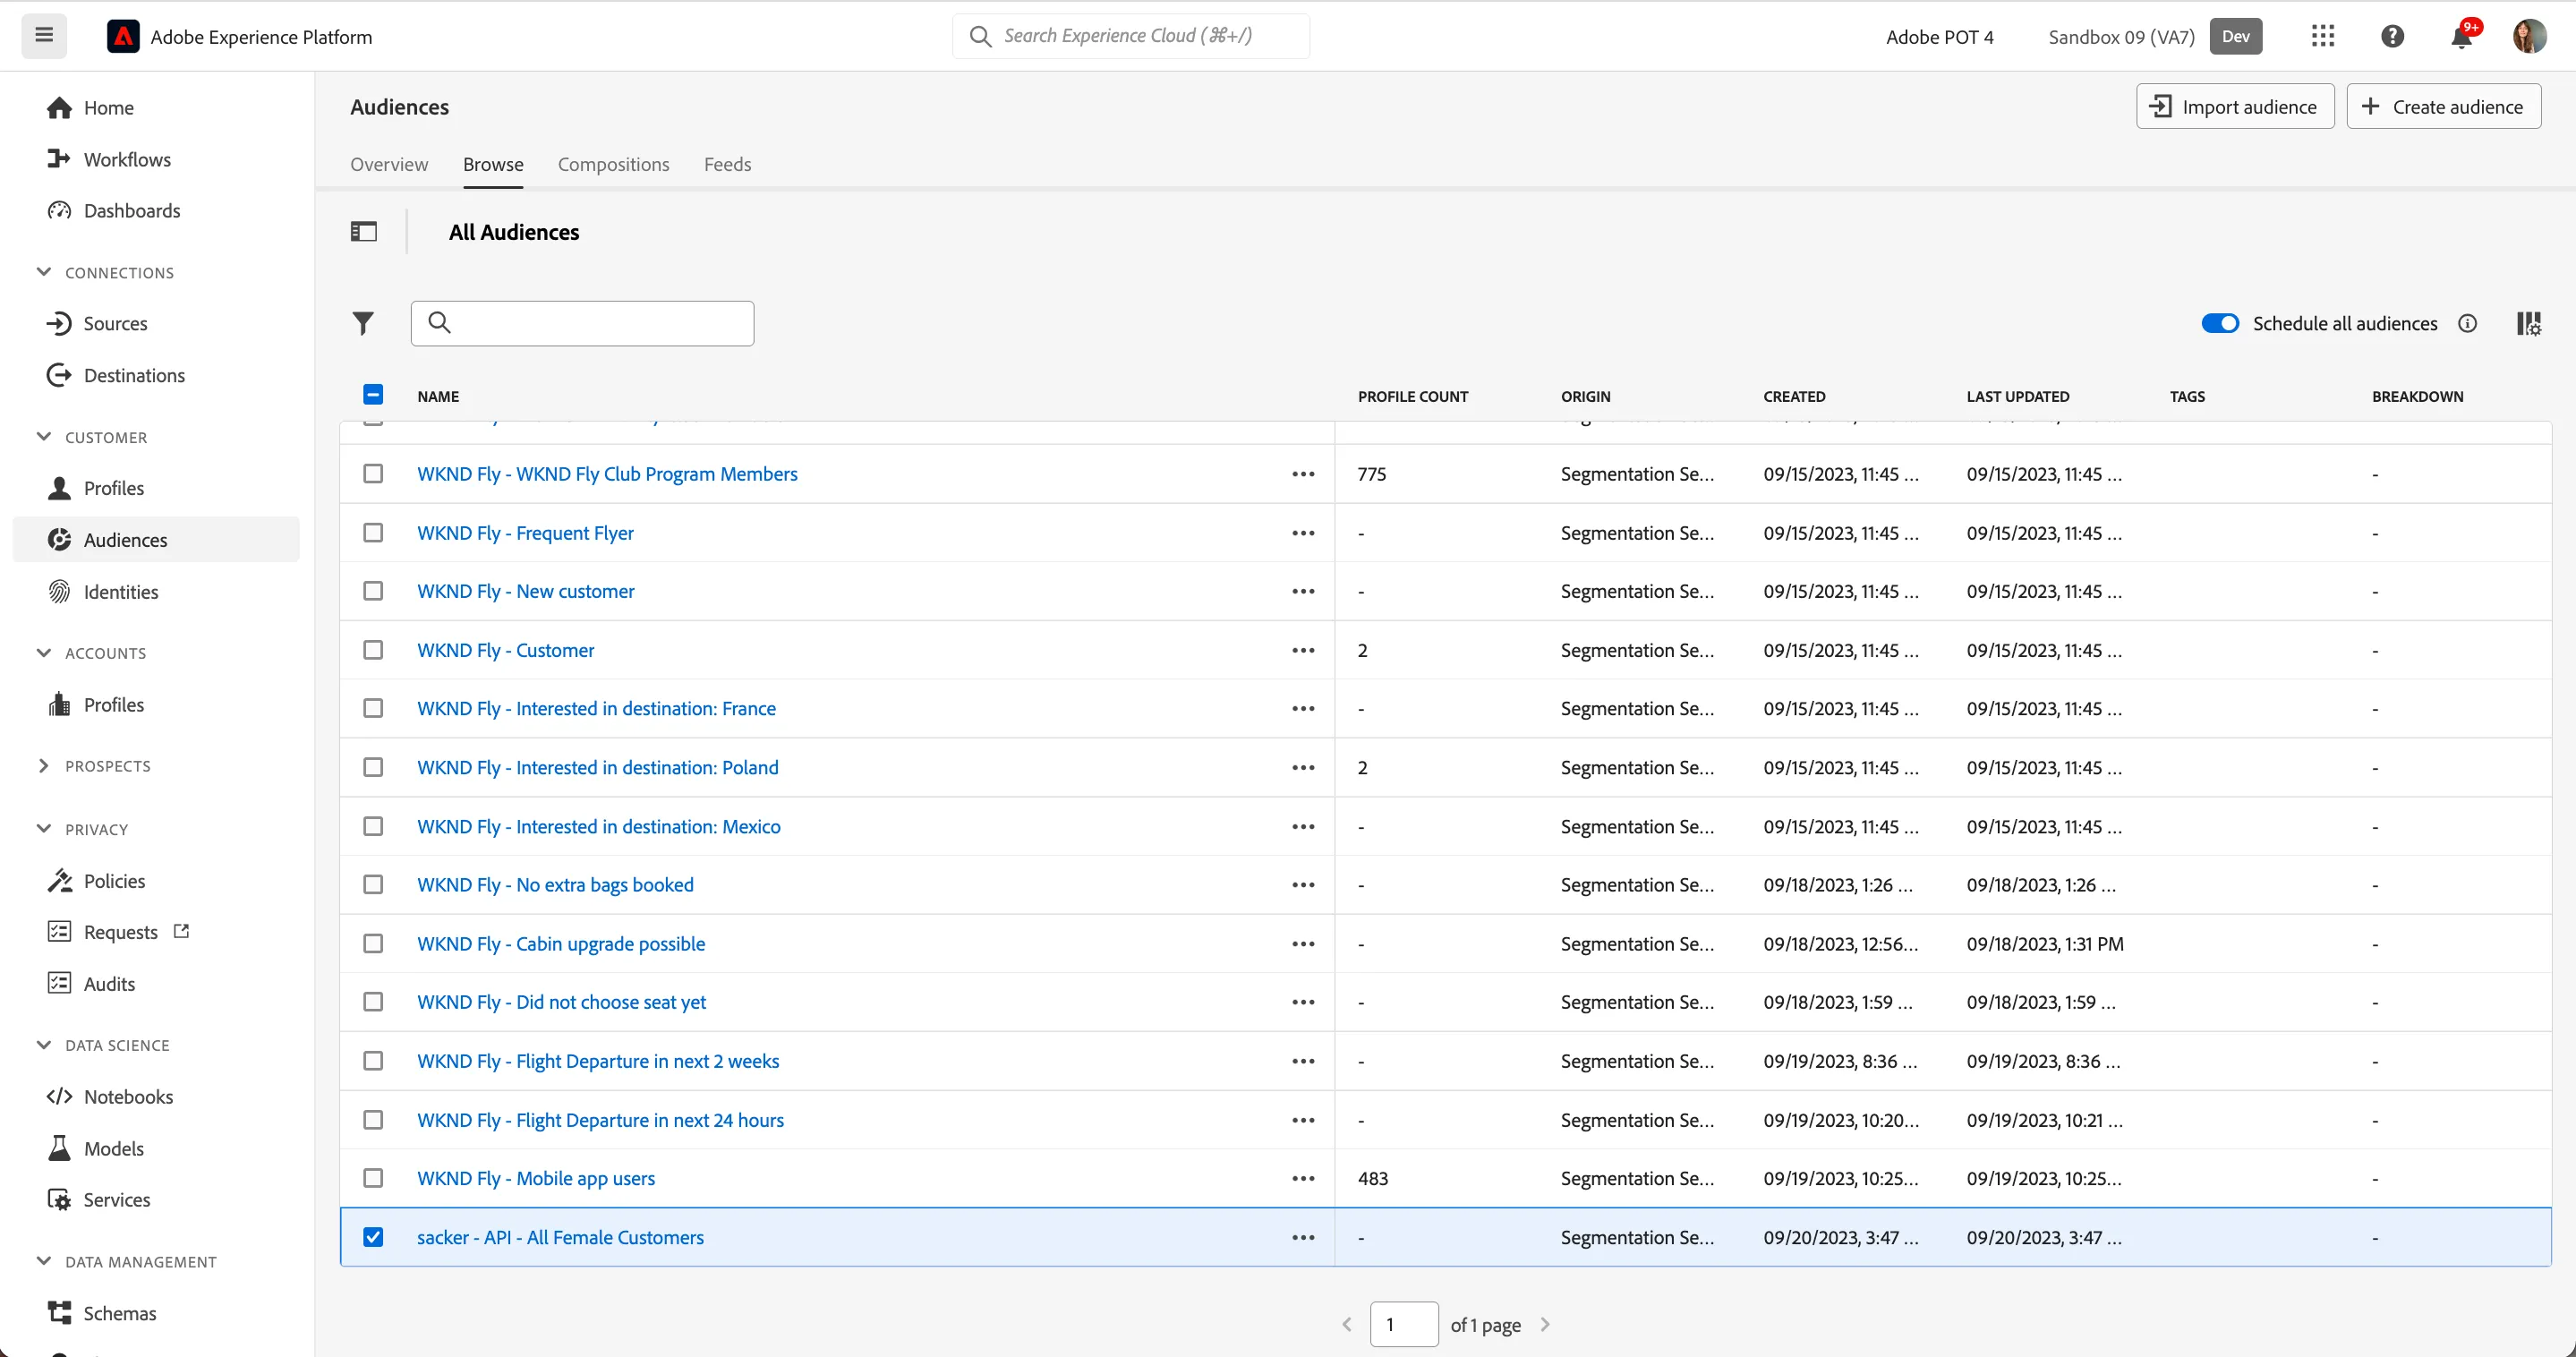
Task: Open the filter funnel icon
Action: click(363, 323)
